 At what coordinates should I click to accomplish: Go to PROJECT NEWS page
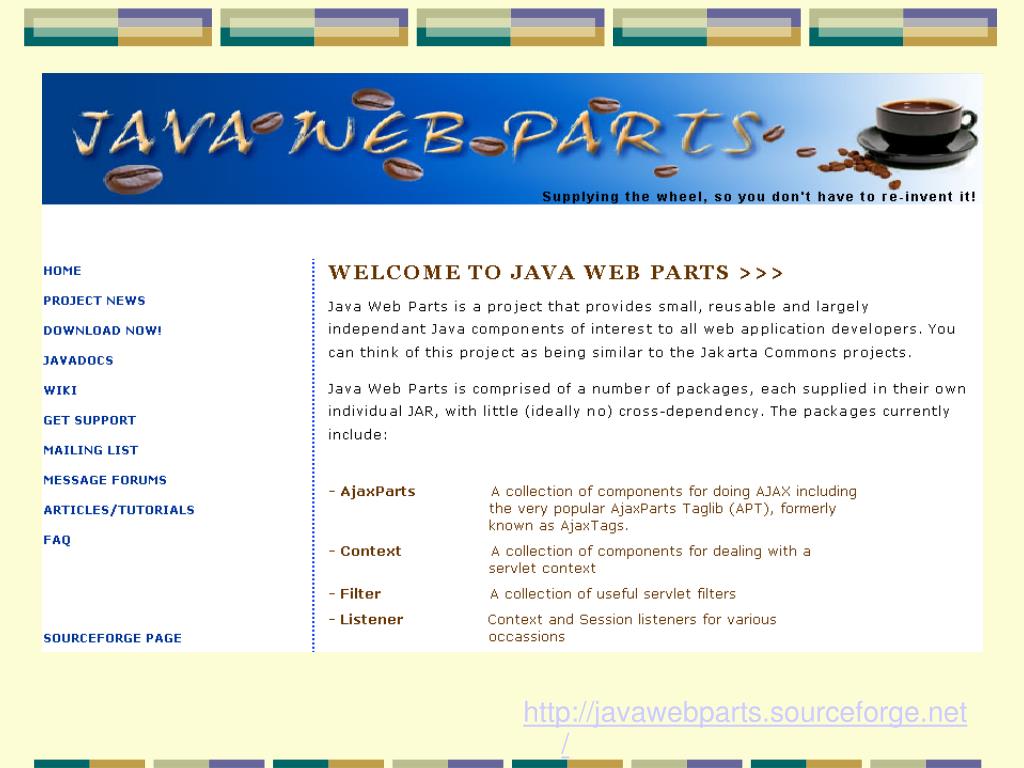point(94,300)
